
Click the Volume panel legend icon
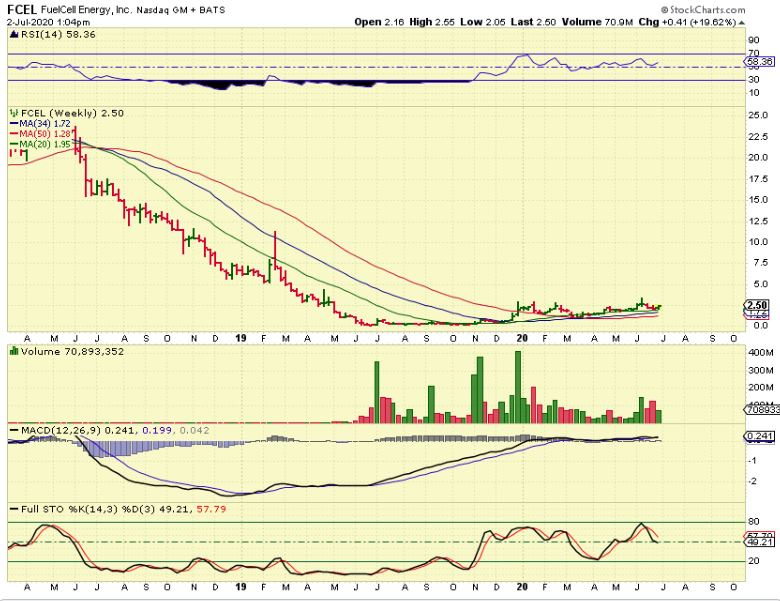[12, 351]
